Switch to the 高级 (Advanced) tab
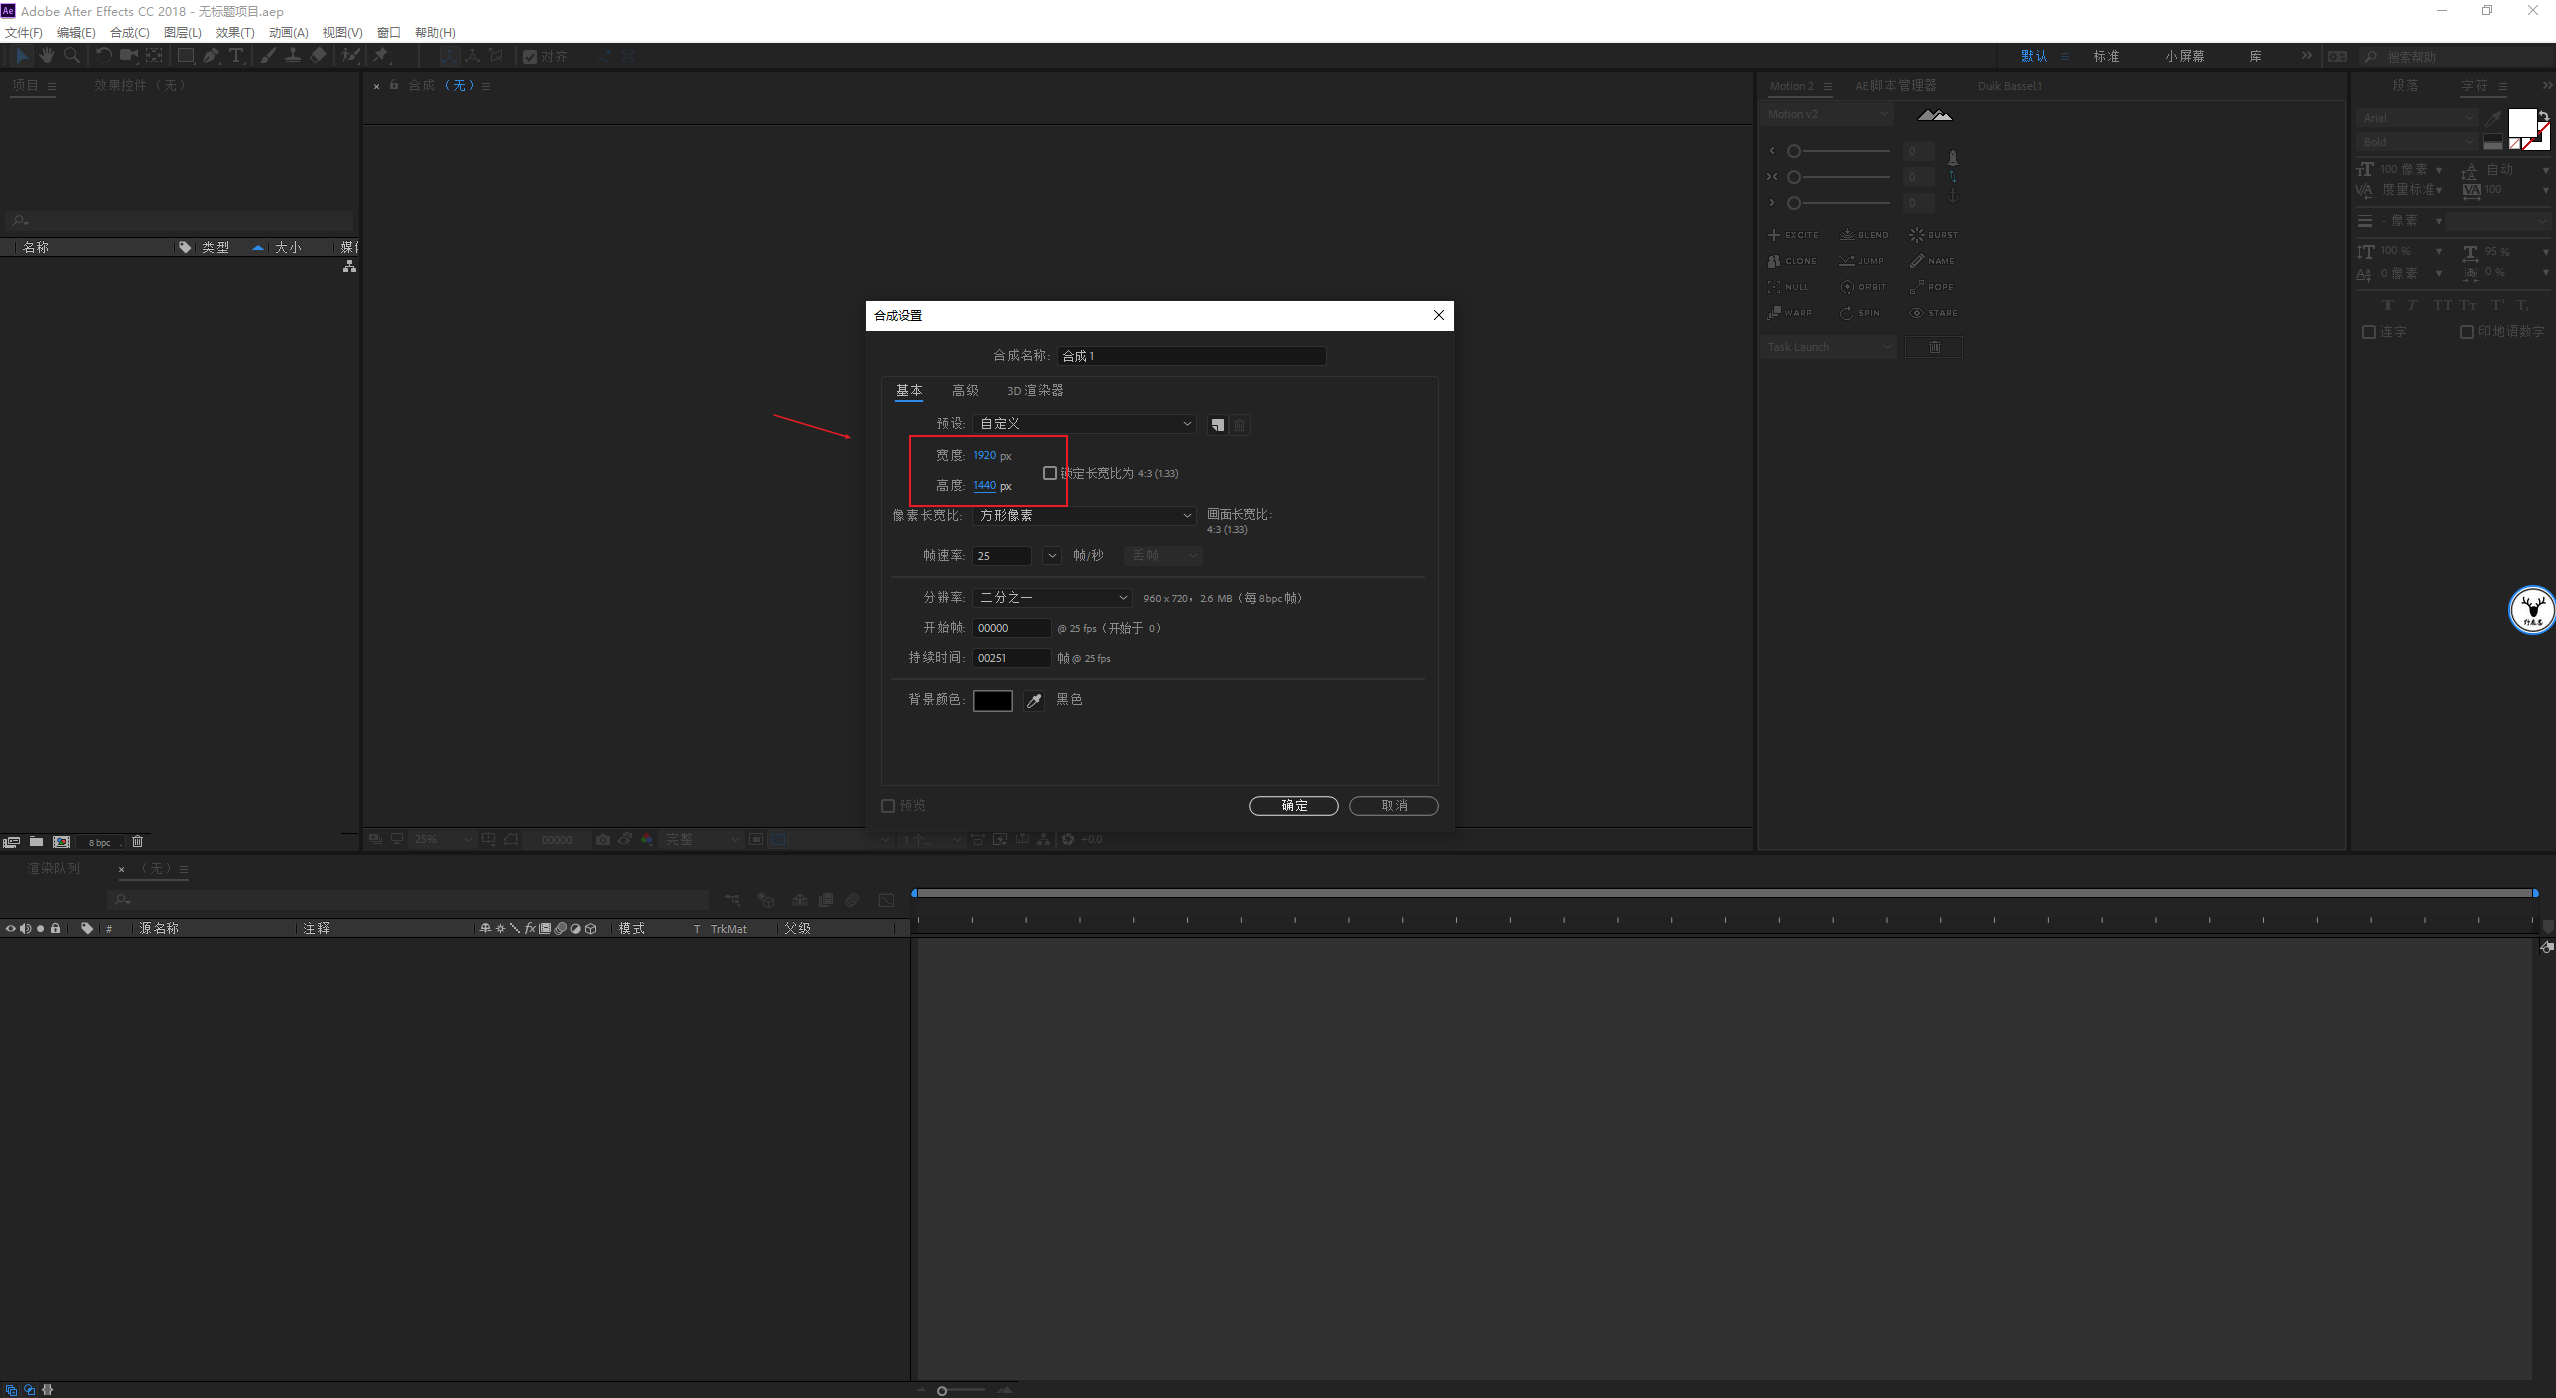The image size is (2556, 1398). pos(965,391)
